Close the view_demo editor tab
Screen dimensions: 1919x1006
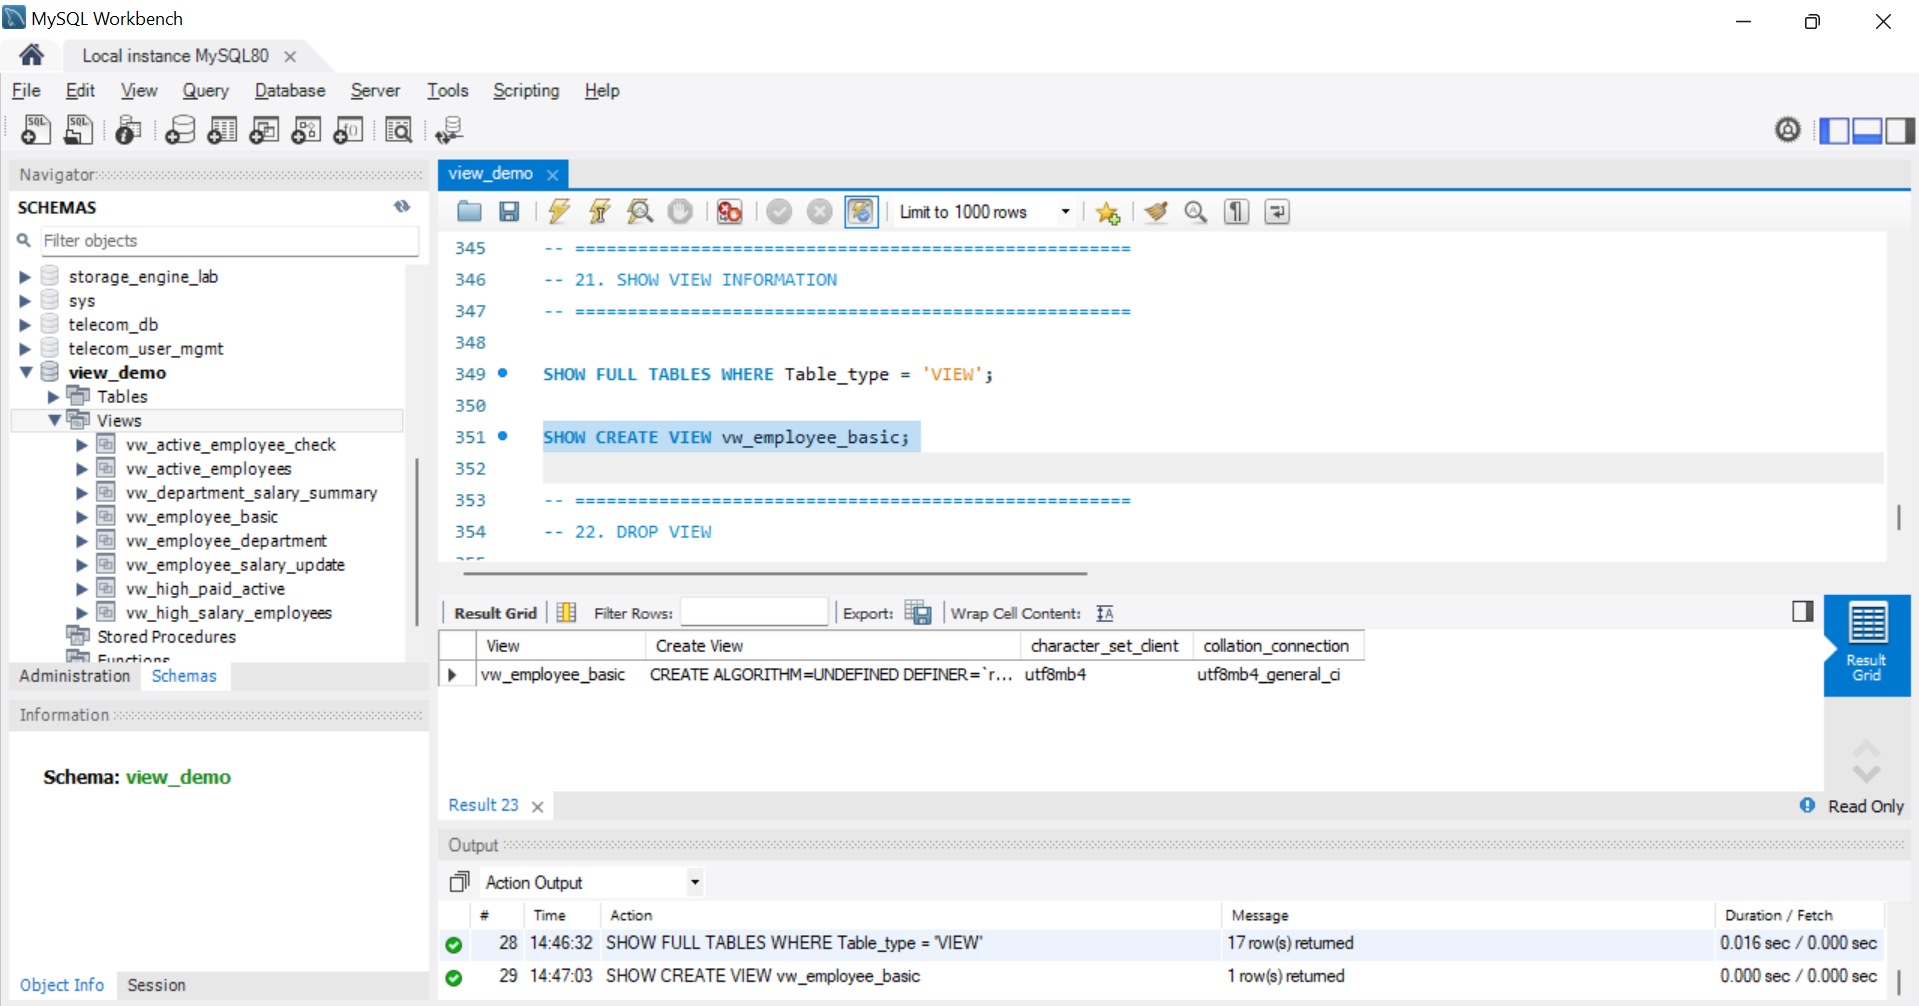pos(552,174)
